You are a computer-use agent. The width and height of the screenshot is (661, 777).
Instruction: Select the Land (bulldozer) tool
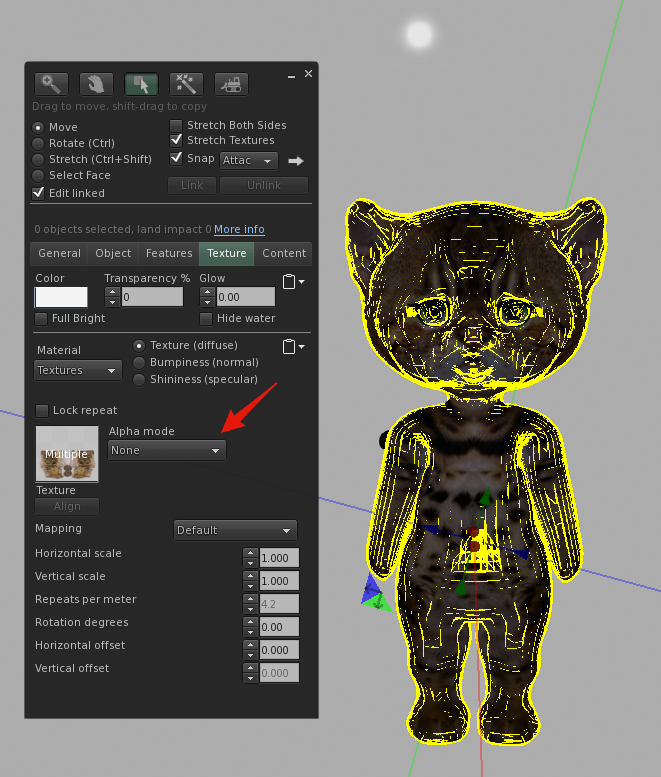[231, 84]
